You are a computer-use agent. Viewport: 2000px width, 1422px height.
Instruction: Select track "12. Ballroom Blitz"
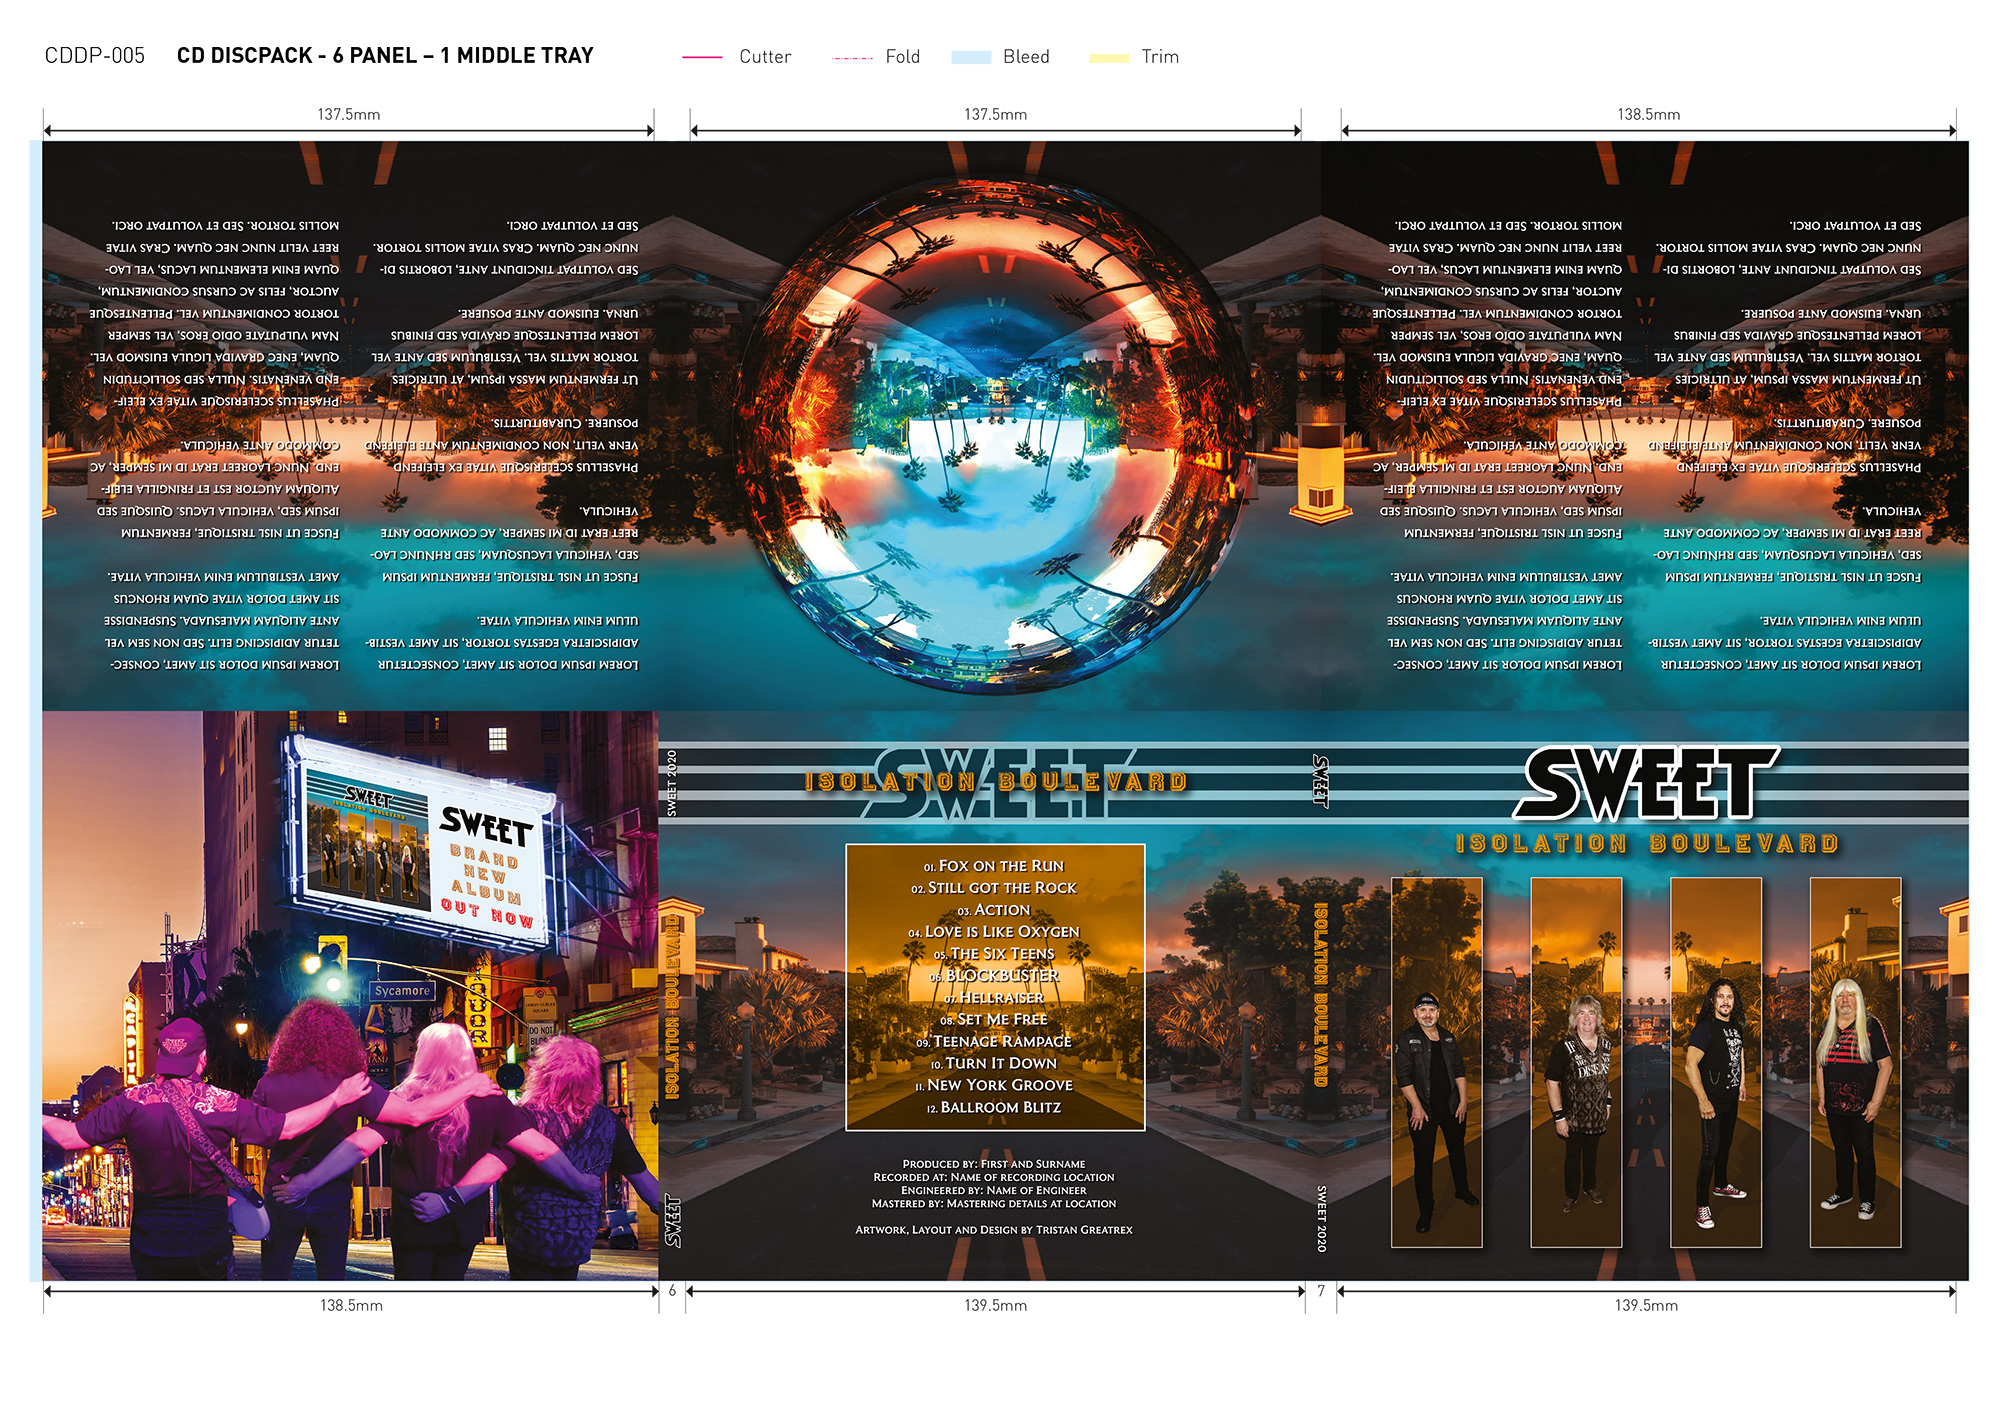click(x=994, y=1108)
